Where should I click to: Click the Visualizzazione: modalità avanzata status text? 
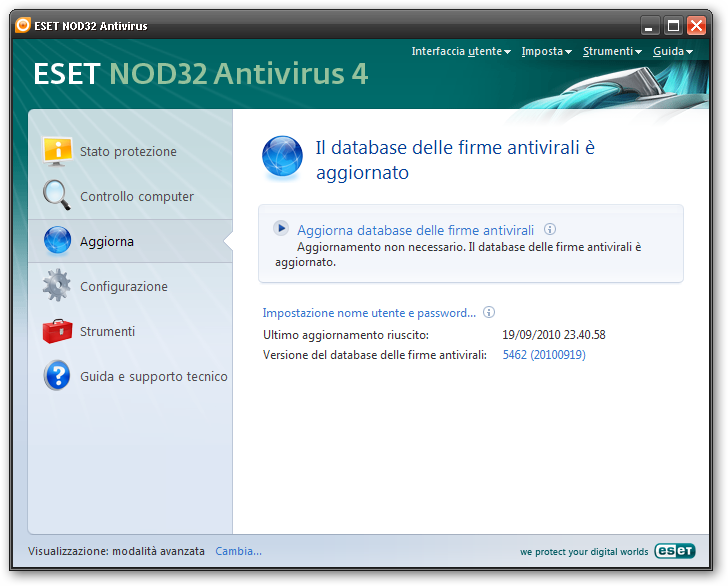coord(116,551)
